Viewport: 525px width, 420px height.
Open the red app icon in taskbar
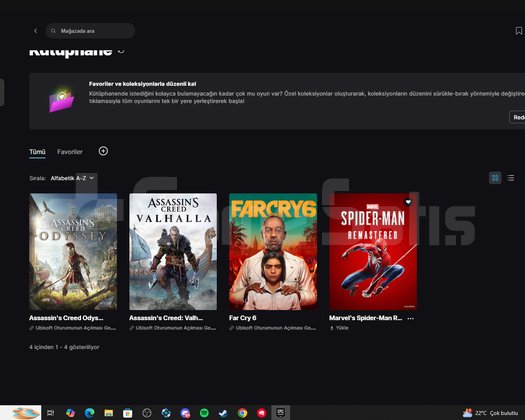click(x=261, y=413)
